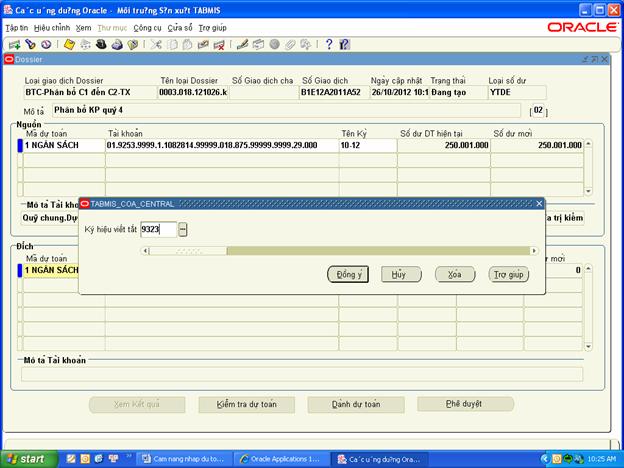Viewport: 624px width, 468px height.
Task: Click the Trợ giúp button in dialog
Action: click(509, 274)
